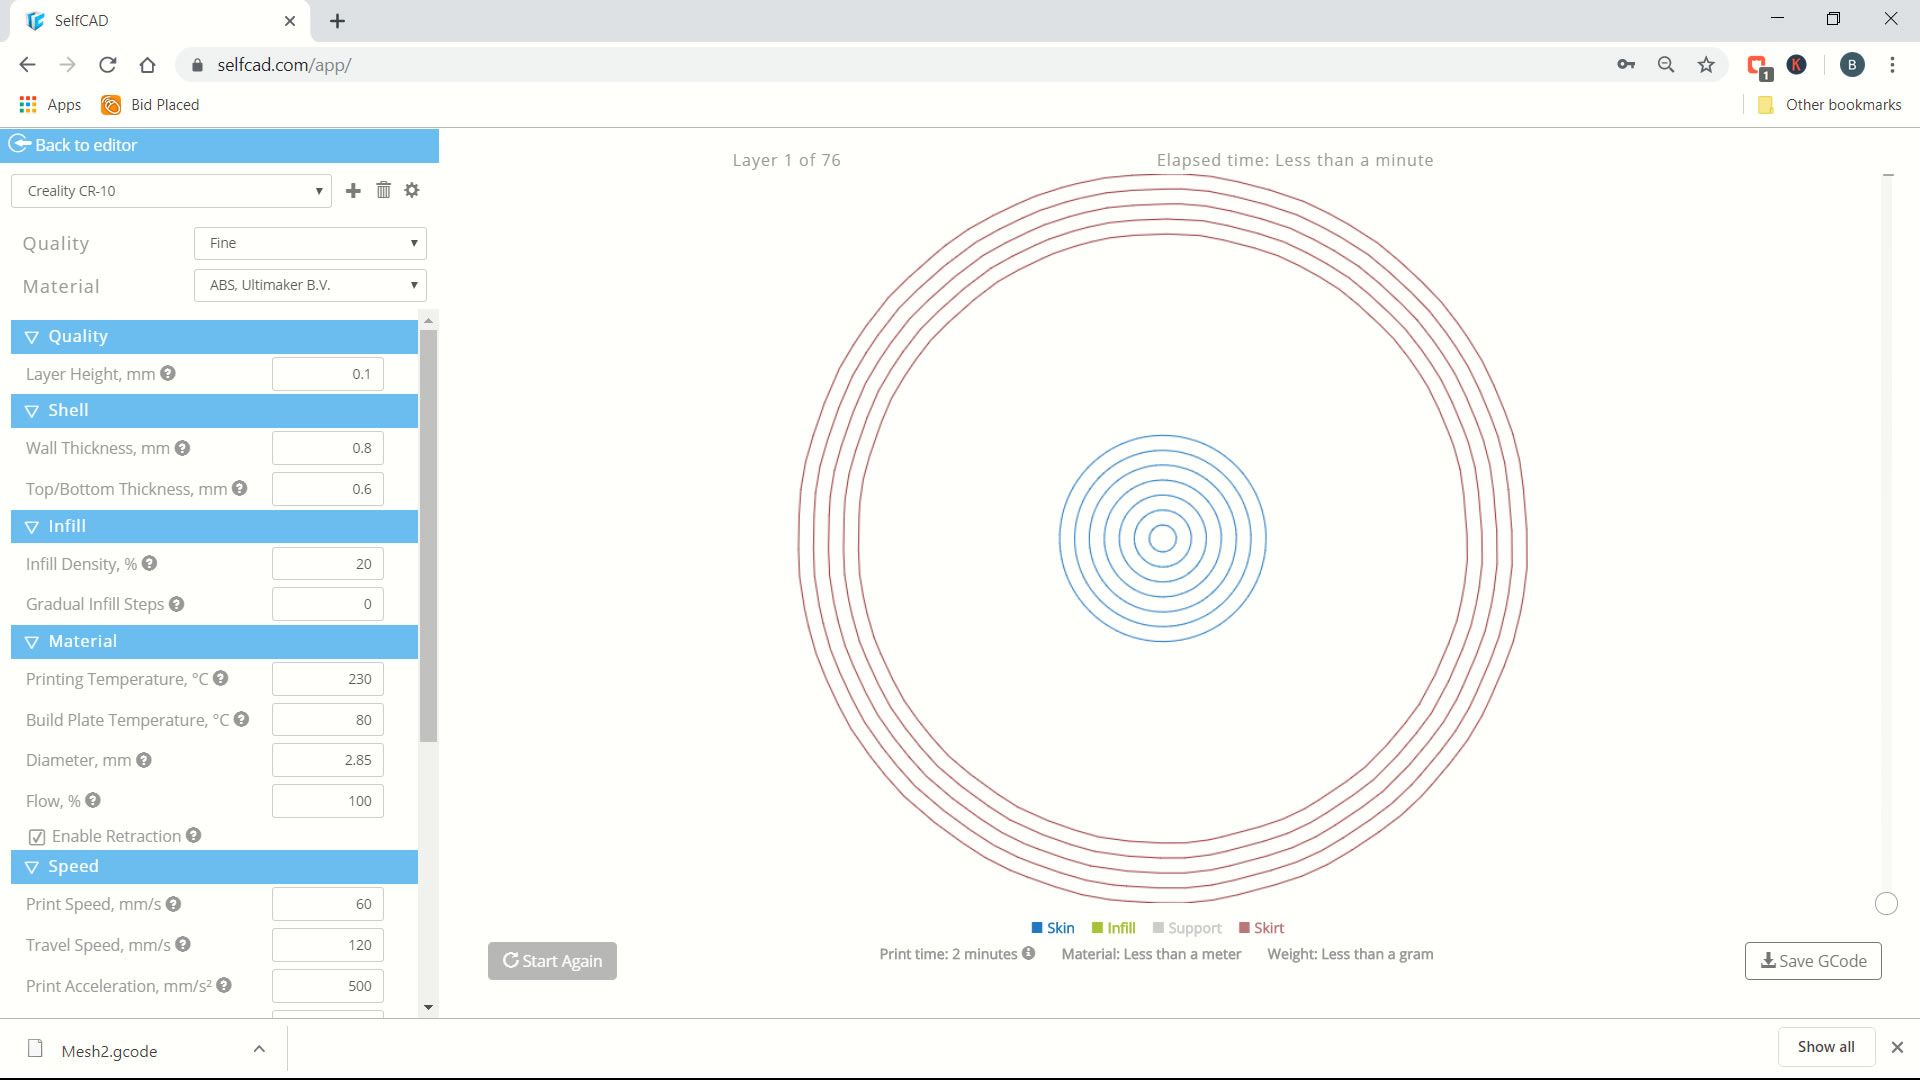
Task: Click Show all downloads
Action: [x=1825, y=1046]
